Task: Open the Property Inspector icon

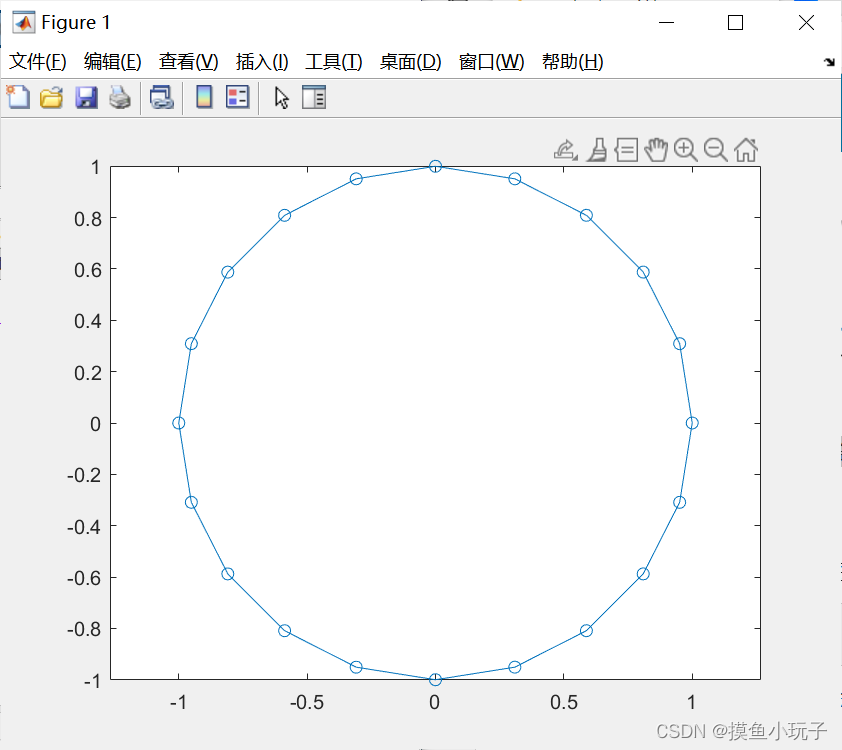Action: 314,98
